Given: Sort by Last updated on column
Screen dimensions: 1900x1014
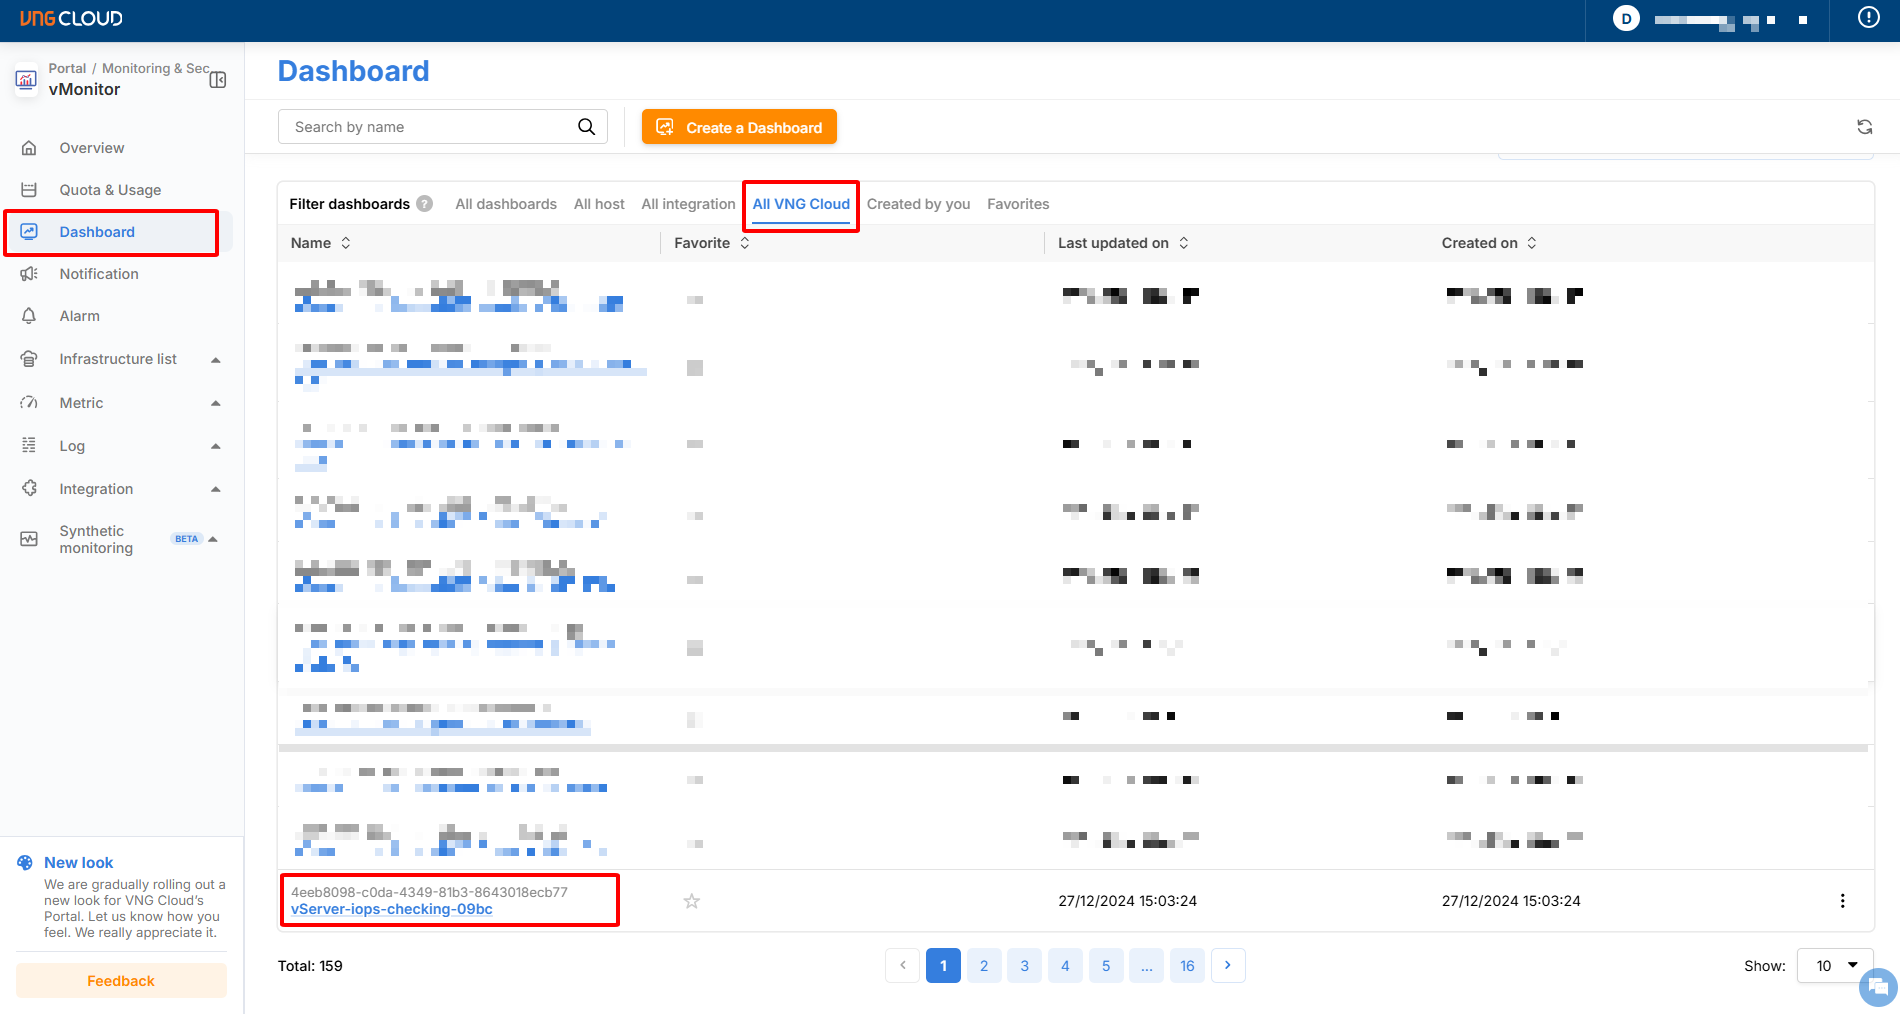Looking at the screenshot, I should [x=1184, y=243].
